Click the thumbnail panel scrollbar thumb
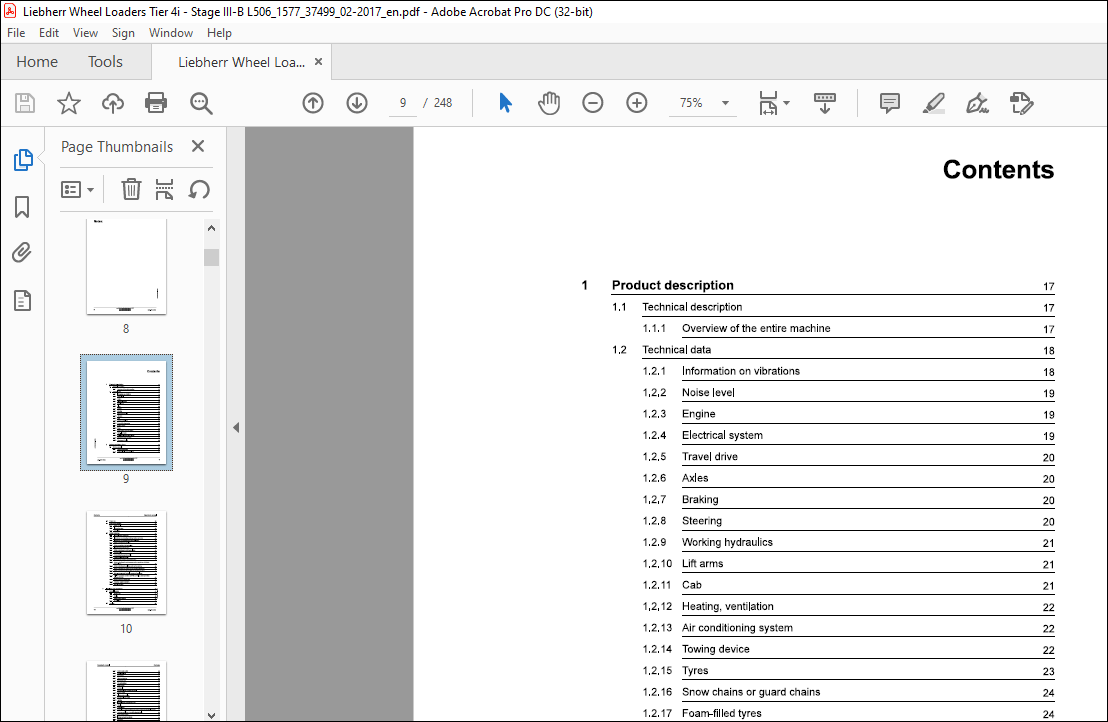1108x722 pixels. point(211,257)
